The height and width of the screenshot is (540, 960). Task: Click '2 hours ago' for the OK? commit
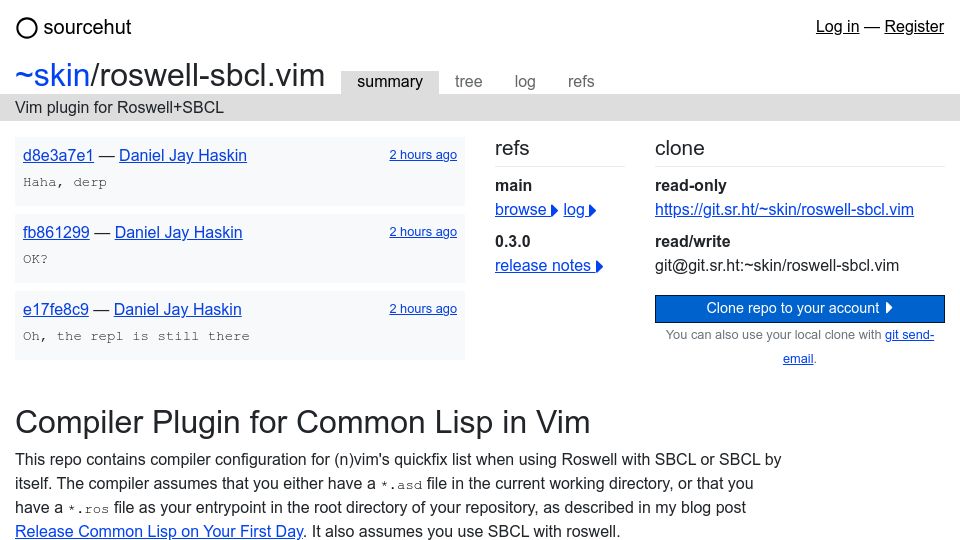point(423,232)
